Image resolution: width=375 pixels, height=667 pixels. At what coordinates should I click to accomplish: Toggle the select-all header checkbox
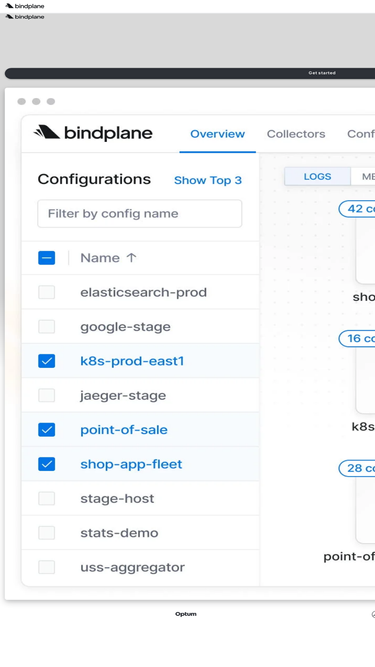point(46,258)
